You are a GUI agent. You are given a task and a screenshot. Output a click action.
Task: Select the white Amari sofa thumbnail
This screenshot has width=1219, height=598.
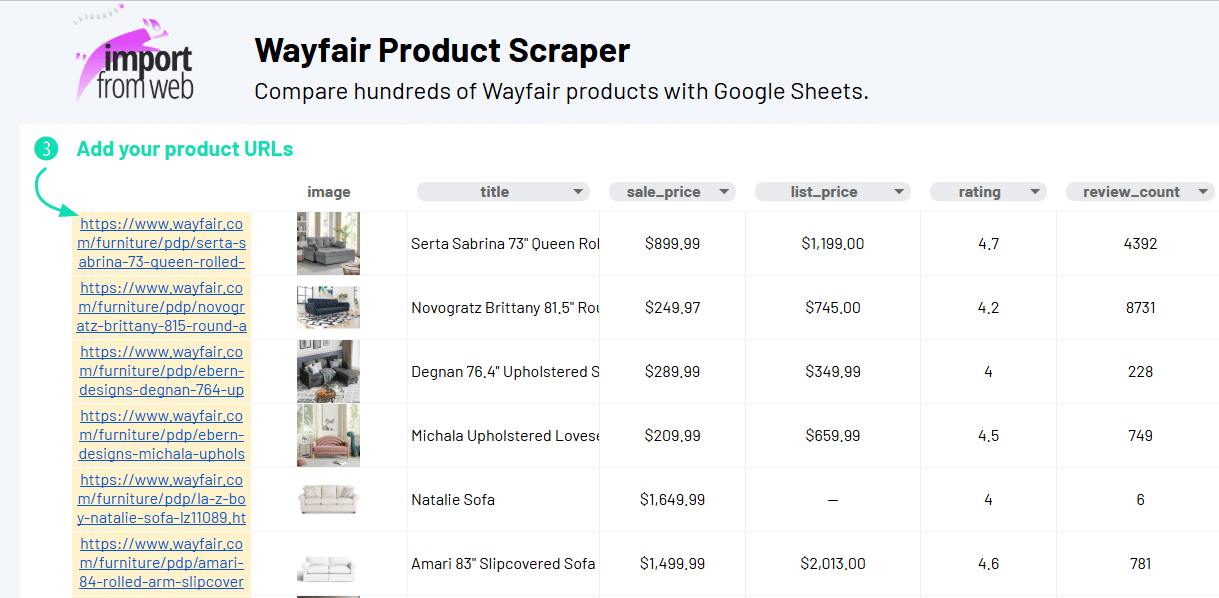[328, 567]
